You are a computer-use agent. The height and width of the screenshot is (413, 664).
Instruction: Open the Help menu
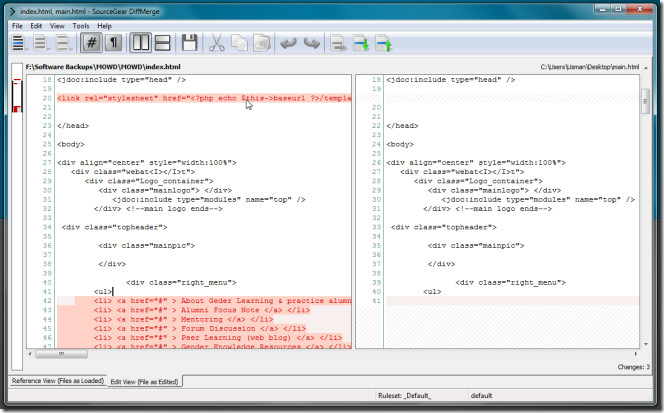pyautogui.click(x=104, y=26)
